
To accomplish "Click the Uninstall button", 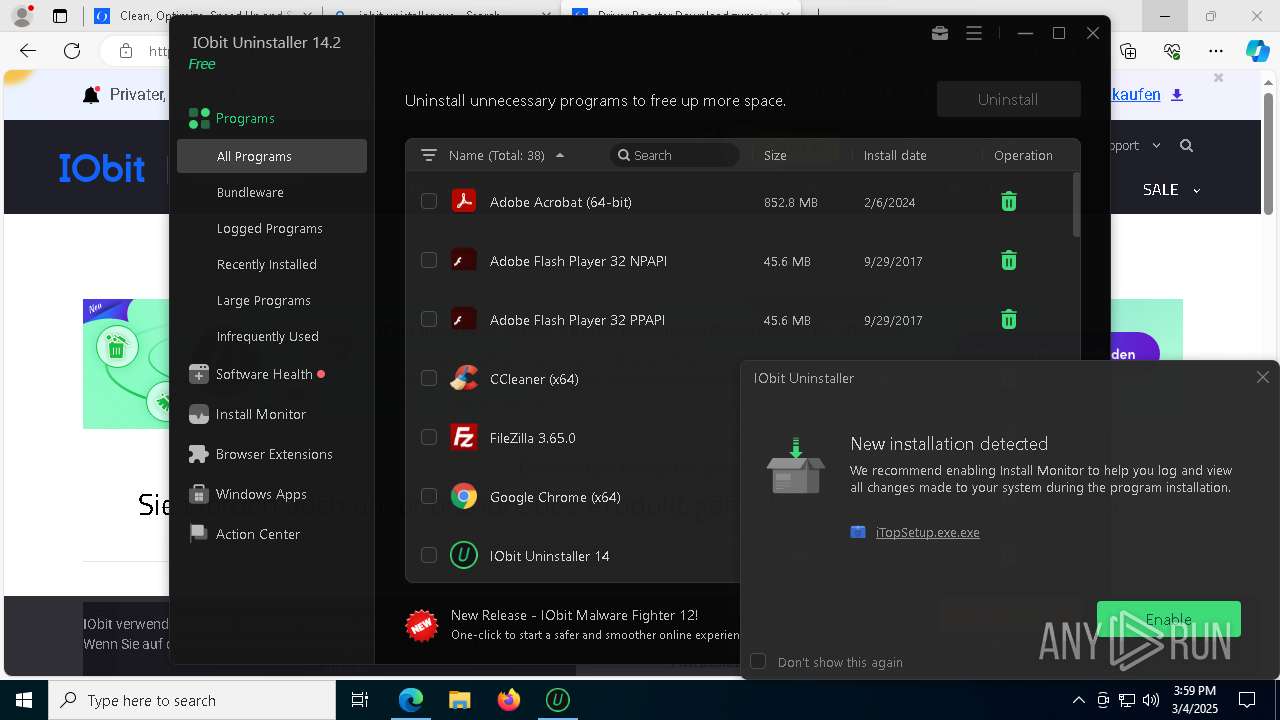I will click(1008, 99).
